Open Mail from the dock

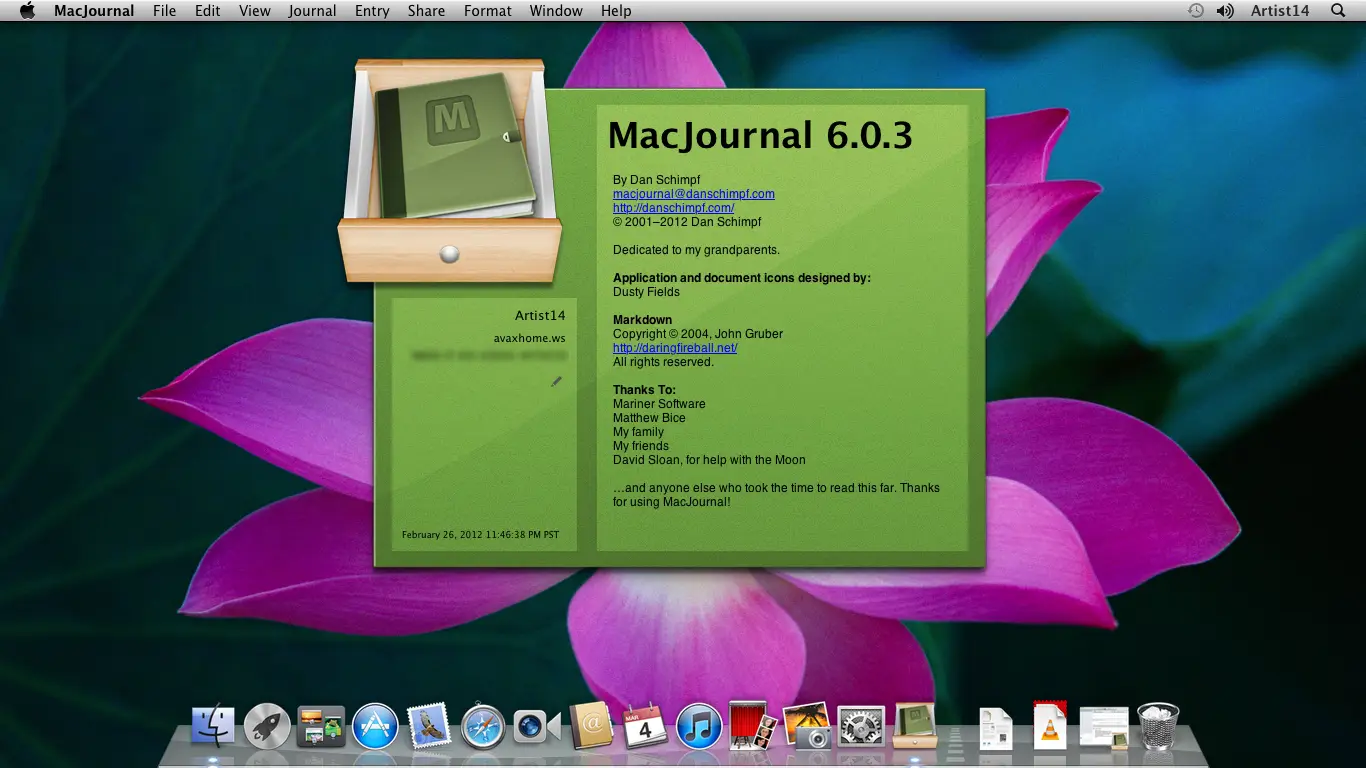coord(429,726)
